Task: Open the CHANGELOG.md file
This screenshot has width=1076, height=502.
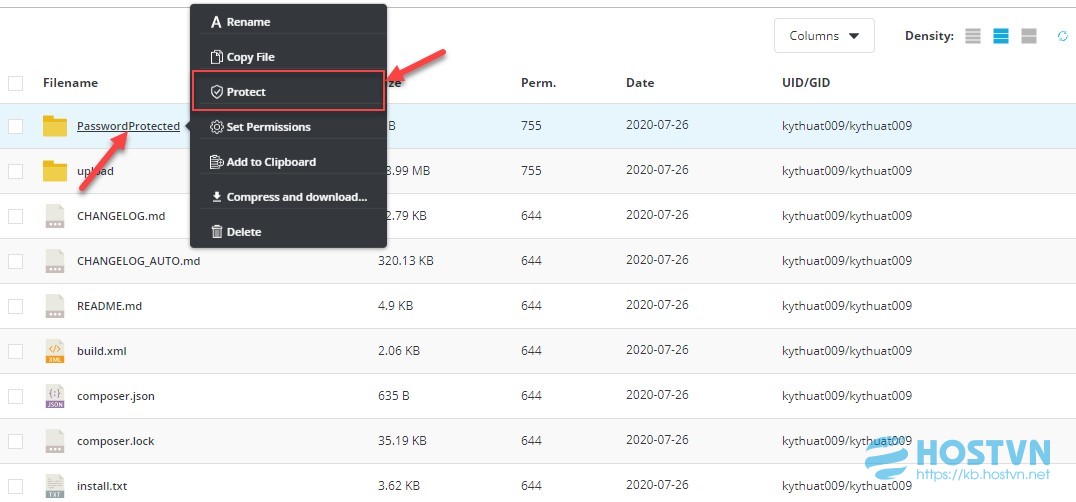Action: coord(121,215)
